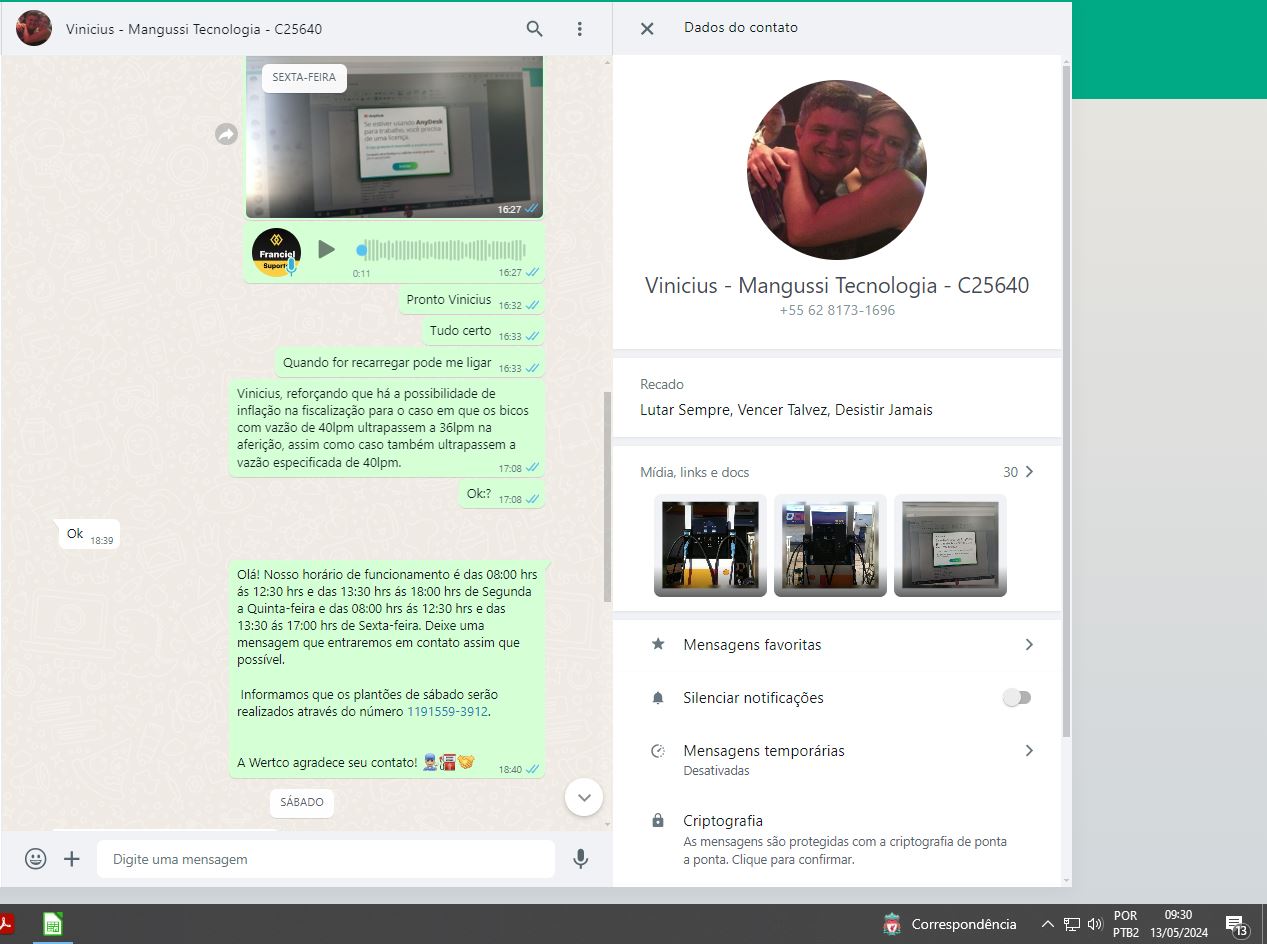The image size is (1267, 944).
Task: Click the Mensagens favoritas star icon
Action: click(657, 645)
